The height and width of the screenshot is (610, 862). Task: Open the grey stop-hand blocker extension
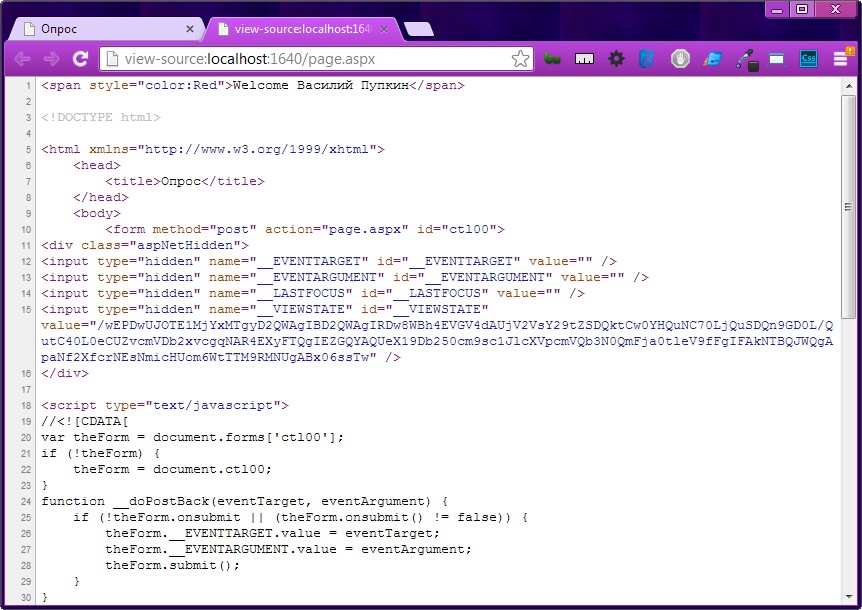[680, 59]
